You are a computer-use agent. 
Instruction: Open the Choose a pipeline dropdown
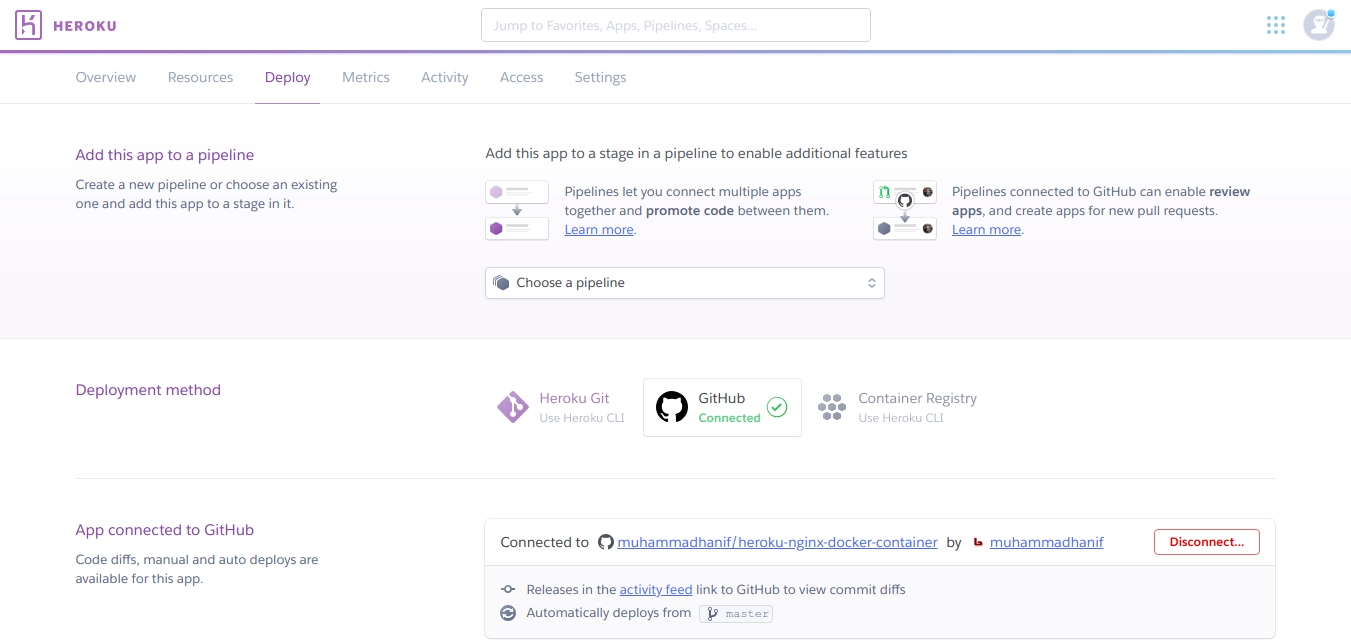(685, 283)
